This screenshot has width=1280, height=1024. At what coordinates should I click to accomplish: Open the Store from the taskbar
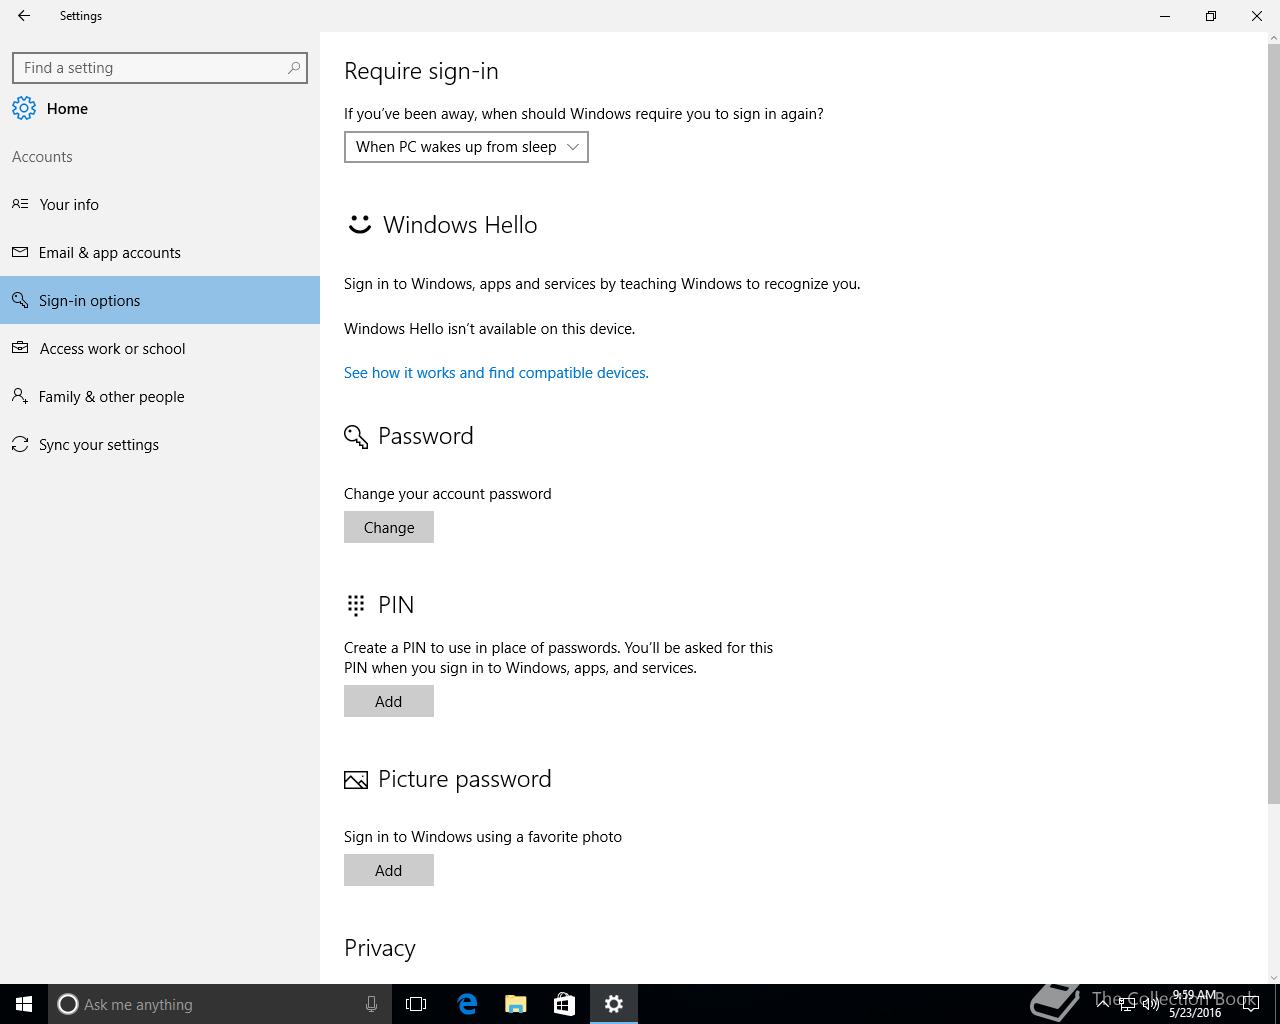tap(565, 1004)
